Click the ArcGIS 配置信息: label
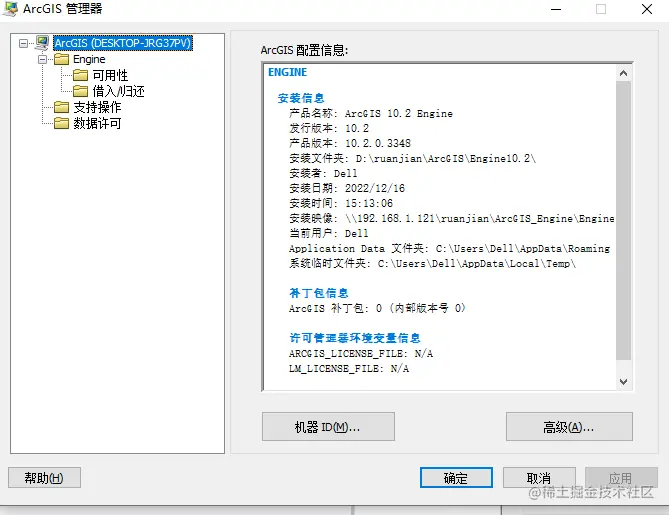The height and width of the screenshot is (515, 669). pyautogui.click(x=304, y=50)
